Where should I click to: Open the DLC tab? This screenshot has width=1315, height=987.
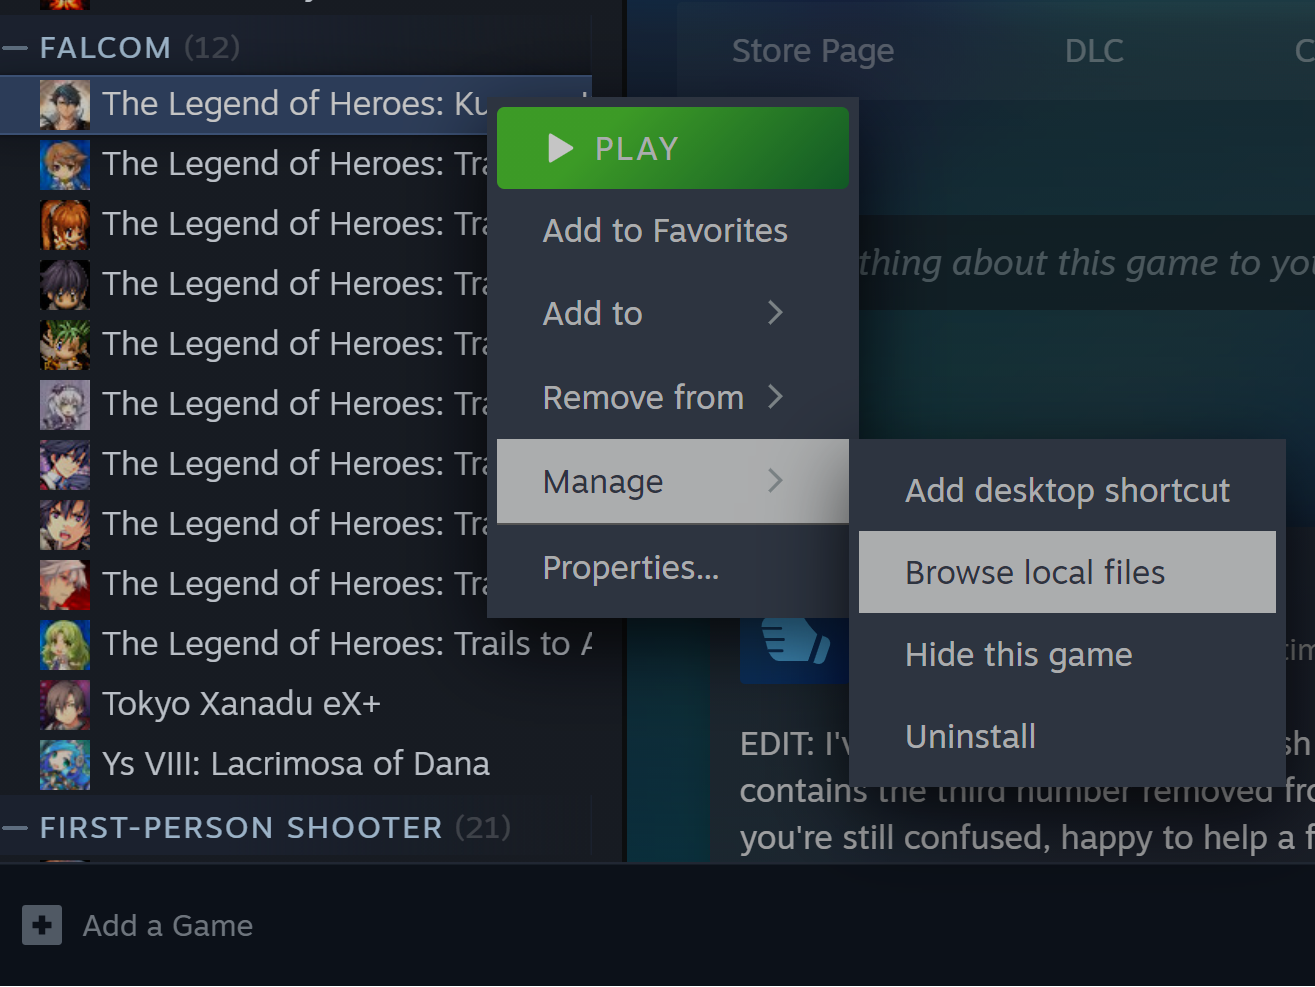1094,51
